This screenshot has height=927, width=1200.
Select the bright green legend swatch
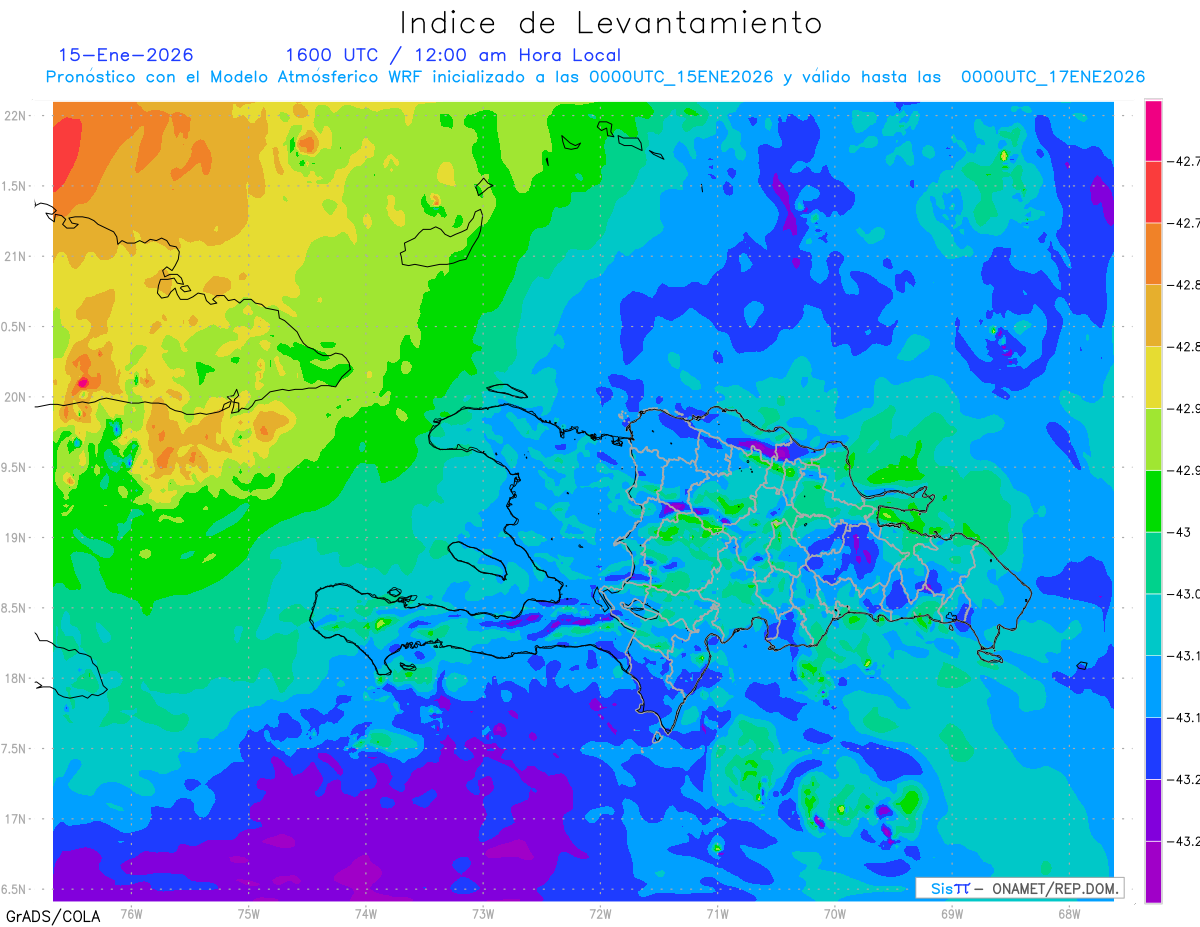1153,501
